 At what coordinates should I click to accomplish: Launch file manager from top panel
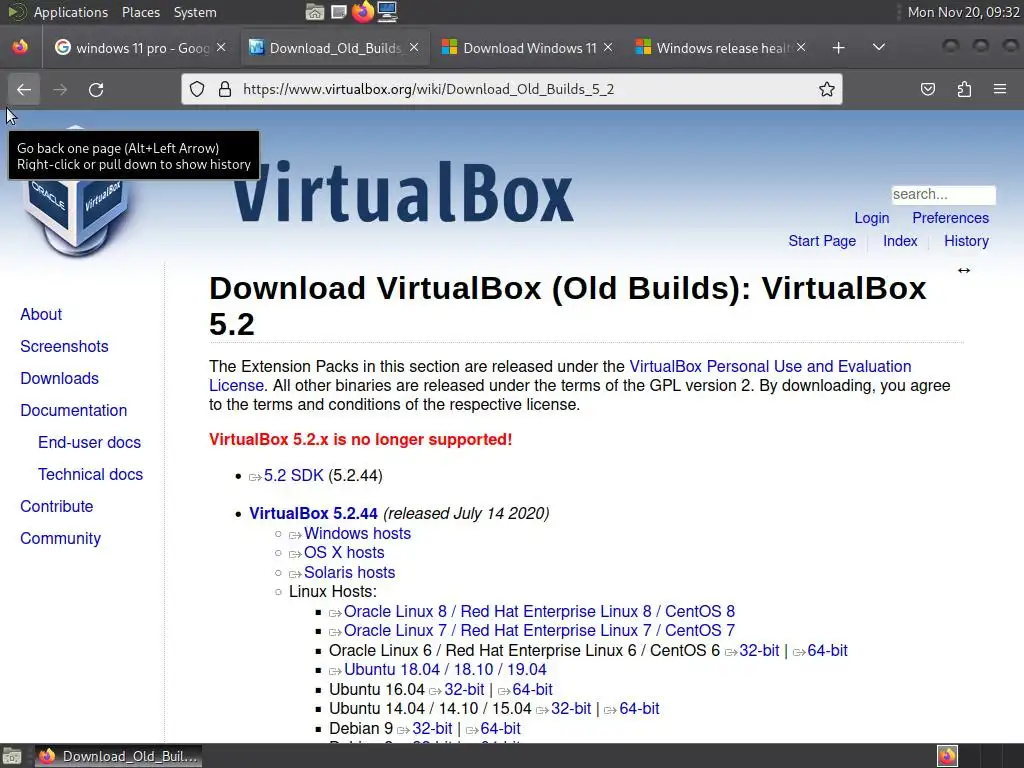(x=315, y=12)
